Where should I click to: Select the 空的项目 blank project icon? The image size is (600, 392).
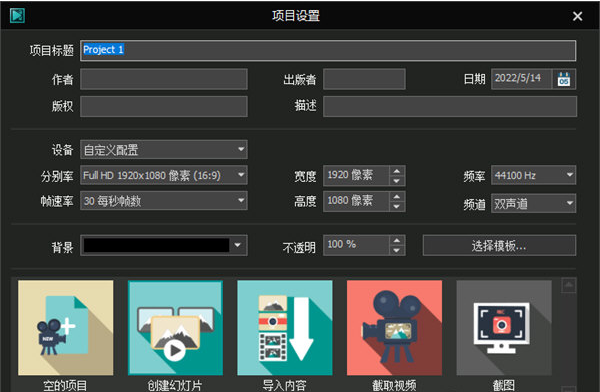(65, 328)
